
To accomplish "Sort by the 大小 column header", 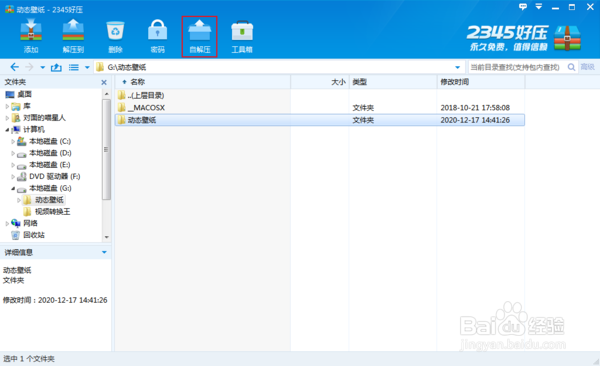I will [320, 82].
